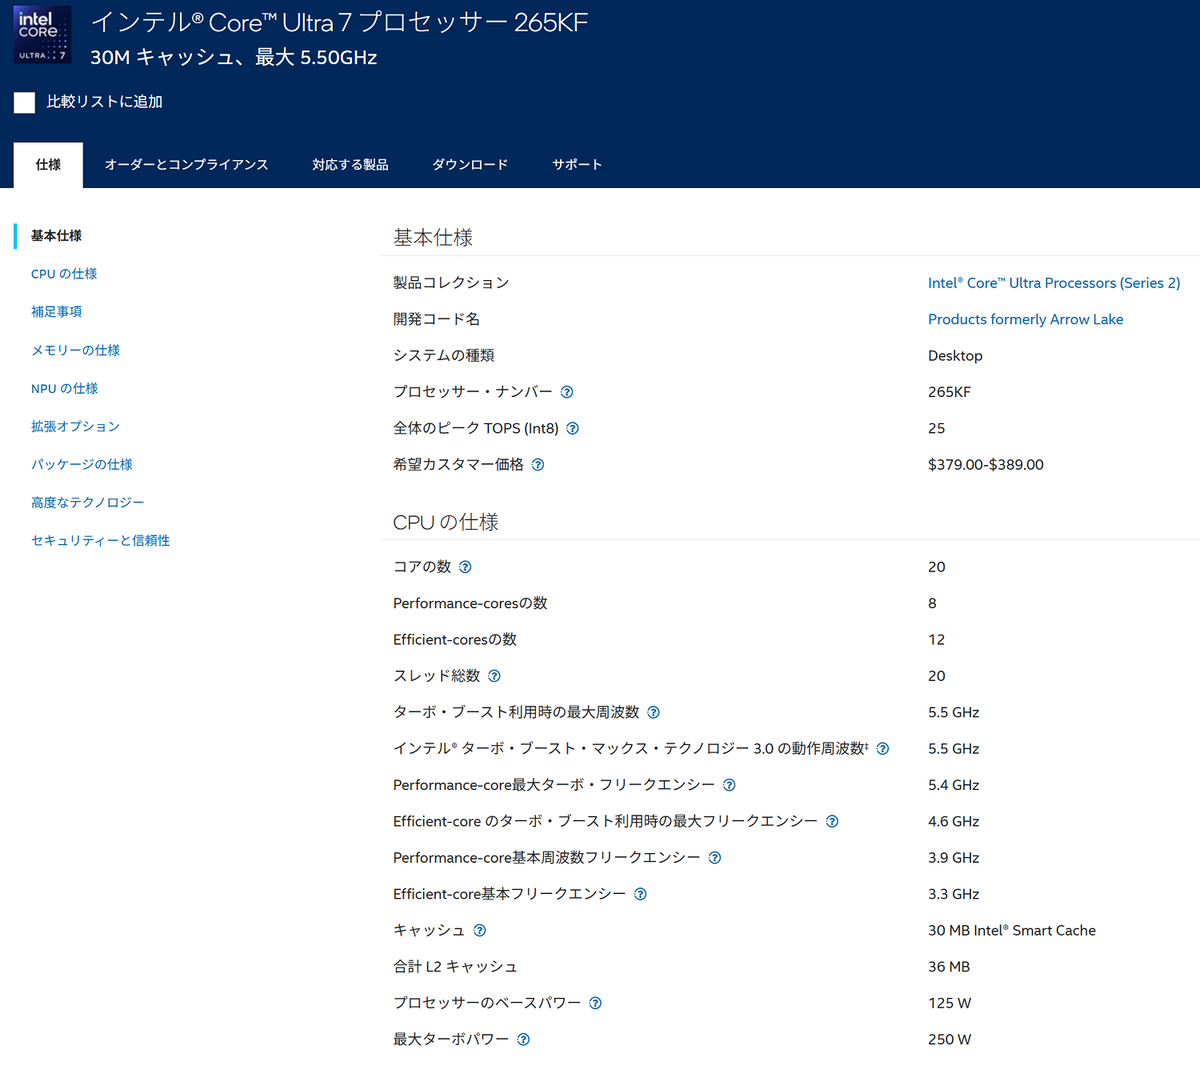The height and width of the screenshot is (1066, 1200).
Task: Click the Desktop system type value
Action: 955,356
